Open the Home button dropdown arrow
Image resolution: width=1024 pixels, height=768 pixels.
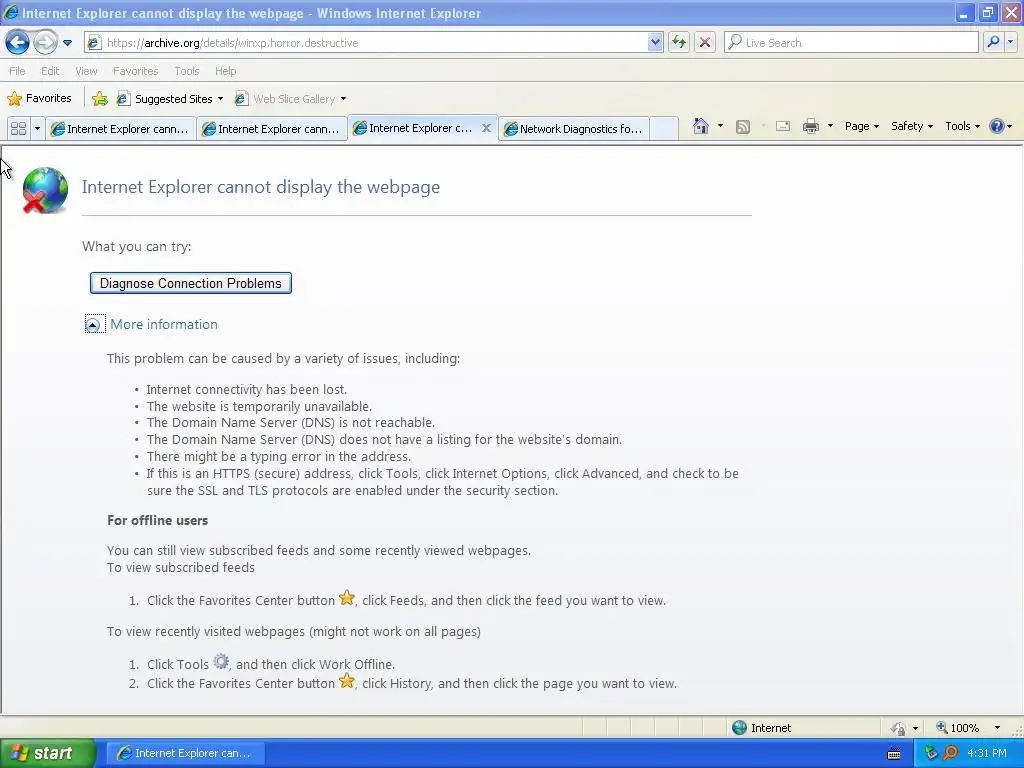point(720,126)
